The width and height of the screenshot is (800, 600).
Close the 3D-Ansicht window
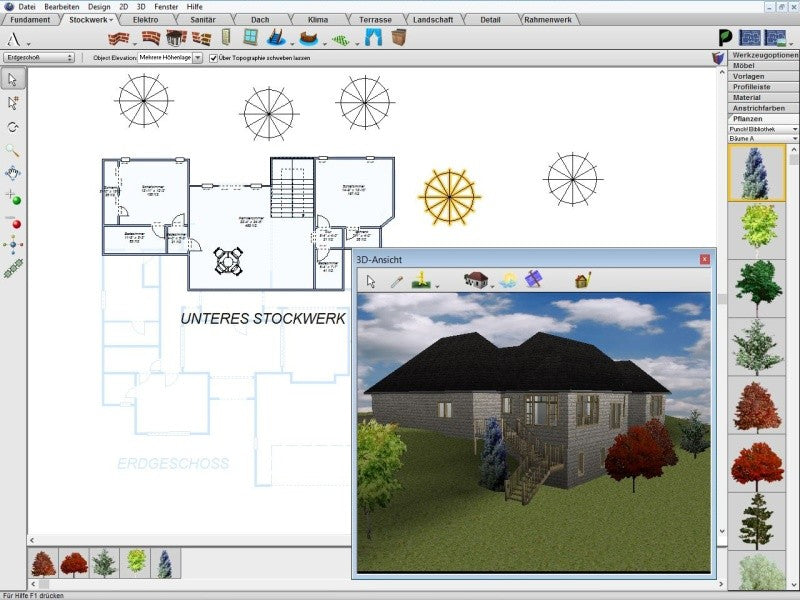click(x=705, y=259)
